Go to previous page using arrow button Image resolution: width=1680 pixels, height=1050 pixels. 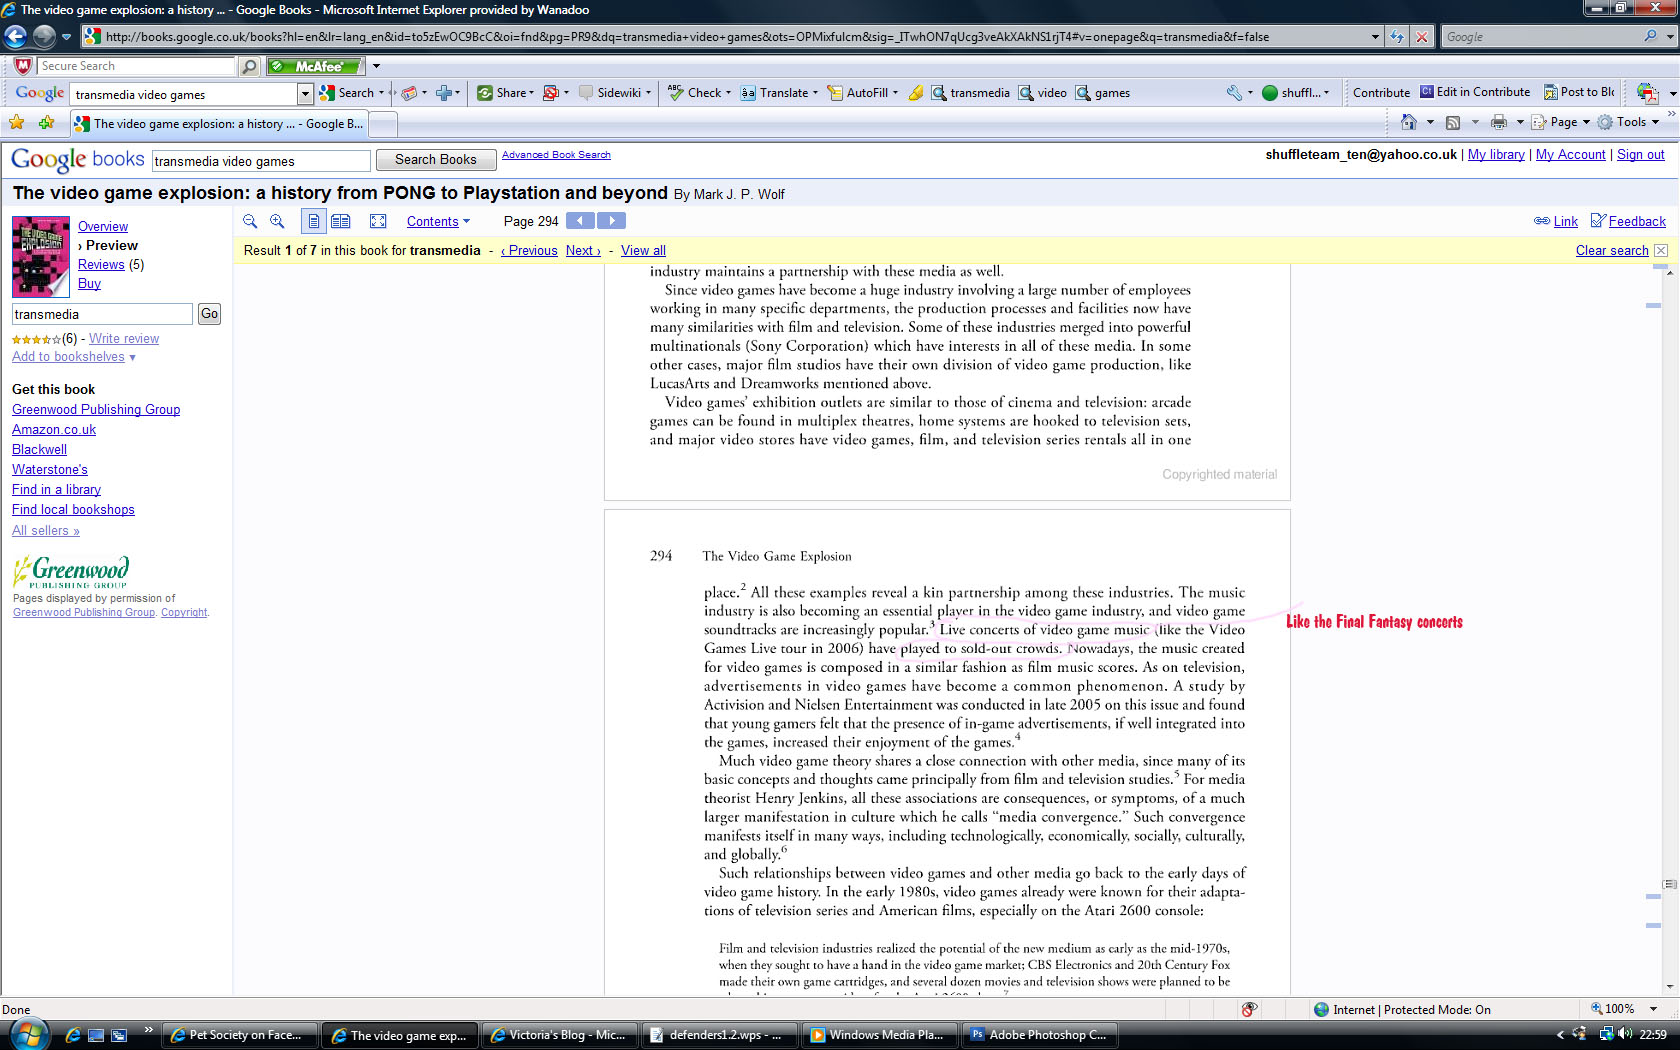point(580,221)
